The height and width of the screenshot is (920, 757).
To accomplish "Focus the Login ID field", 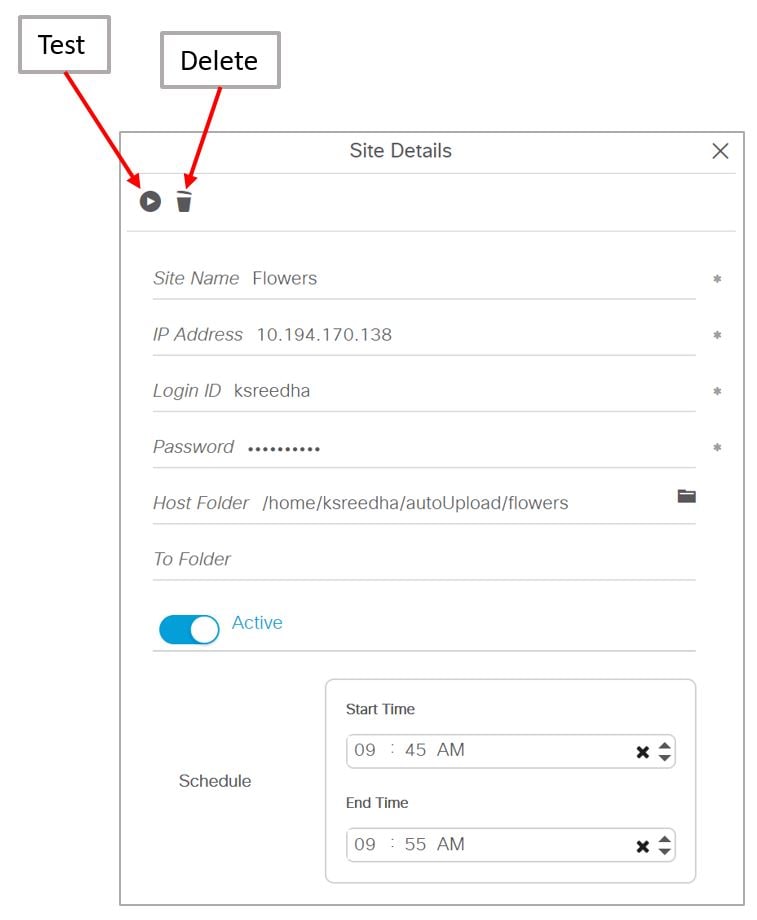I will (x=460, y=391).
